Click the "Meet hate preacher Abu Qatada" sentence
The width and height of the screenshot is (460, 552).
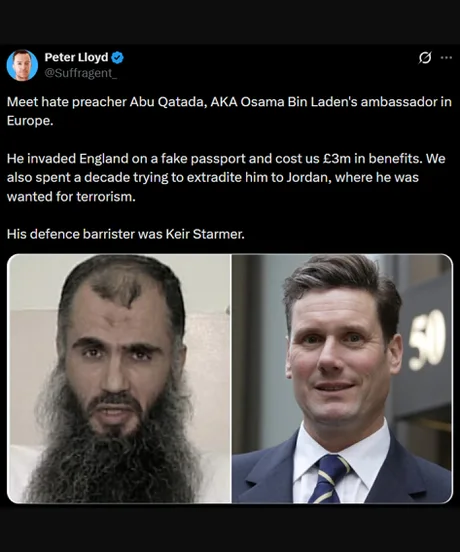click(105, 102)
